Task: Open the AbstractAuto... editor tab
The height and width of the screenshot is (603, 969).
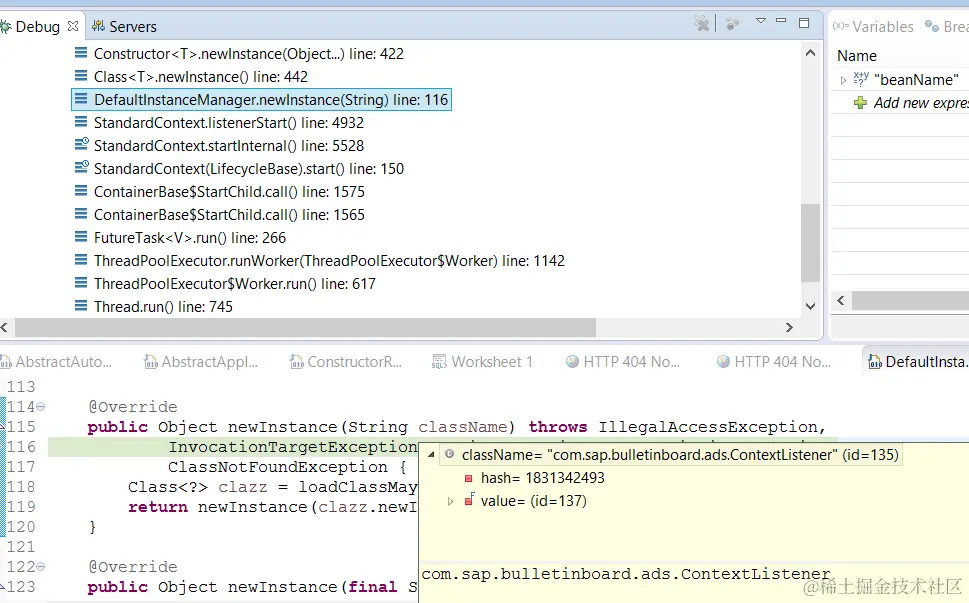Action: (56, 362)
